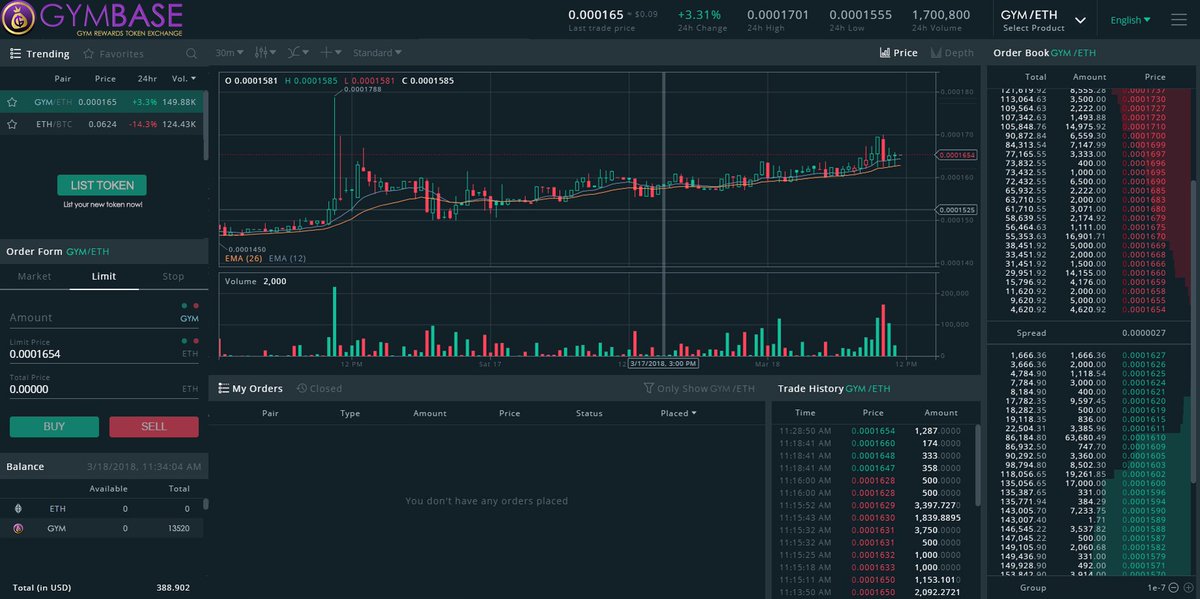Click the Trending list icon

click(x=15, y=54)
